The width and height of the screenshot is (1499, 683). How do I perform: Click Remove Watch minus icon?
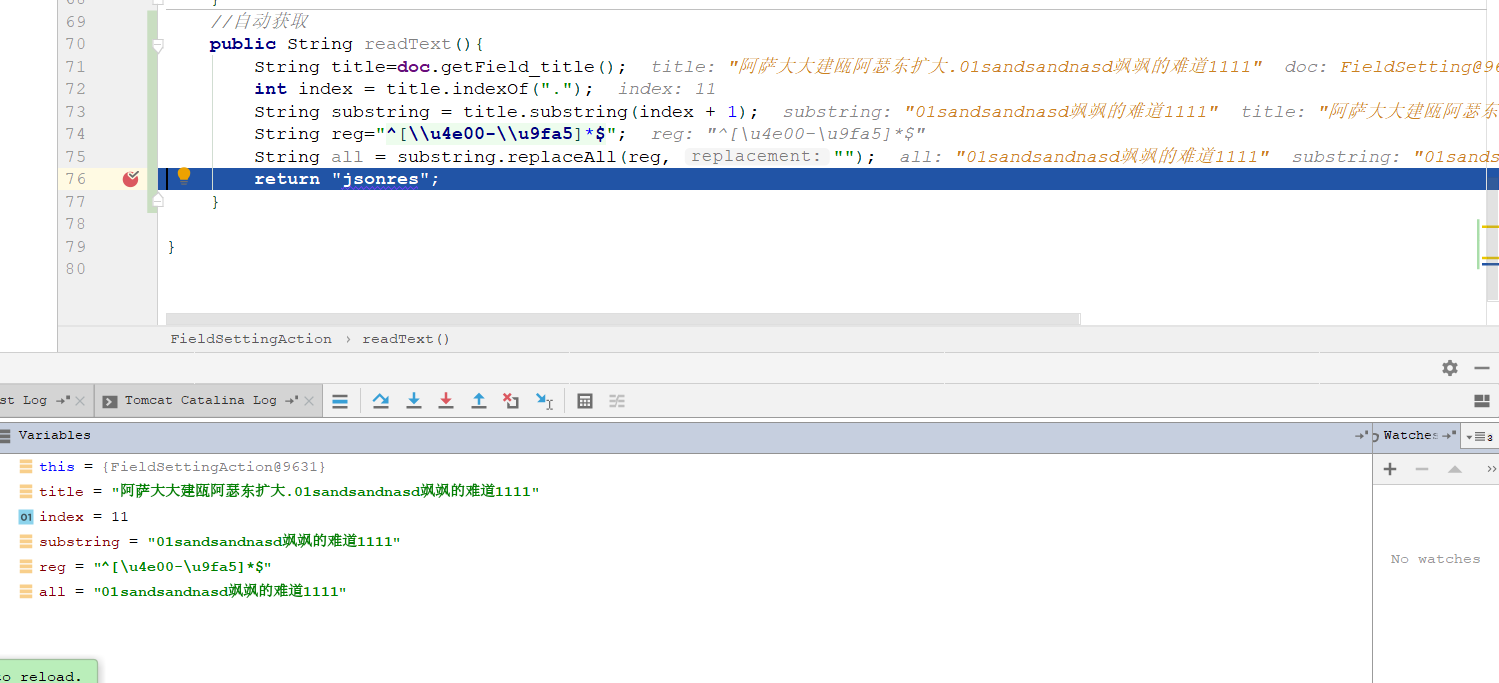tap(1422, 469)
